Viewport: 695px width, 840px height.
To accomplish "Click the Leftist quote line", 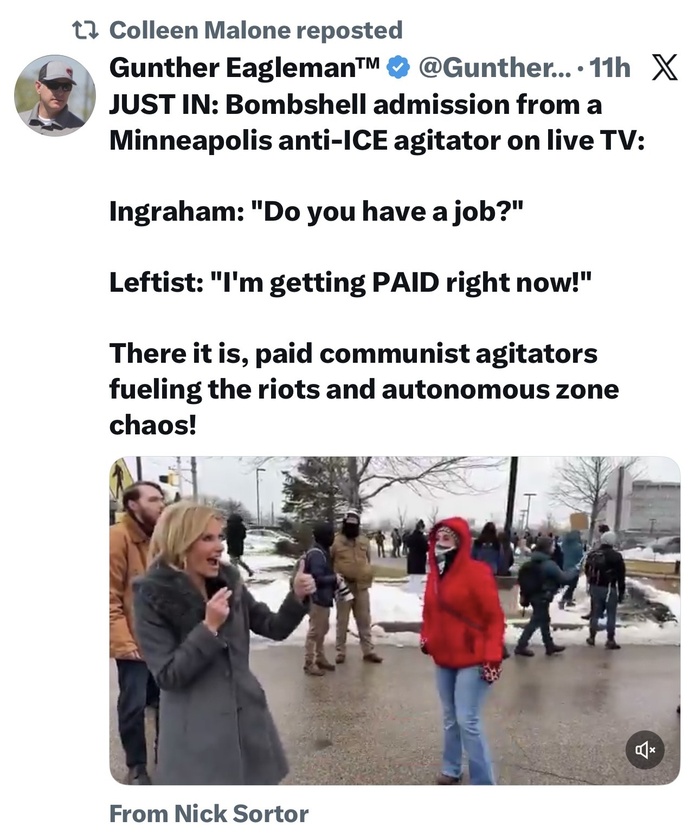I will pyautogui.click(x=350, y=282).
